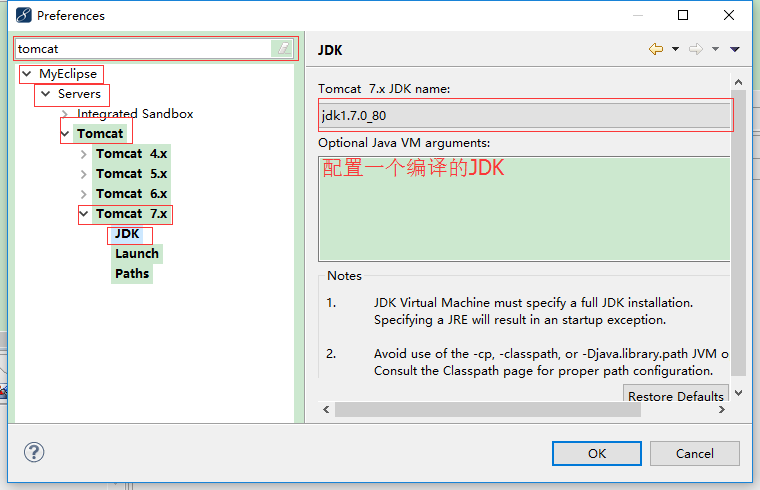Click the filter text field containing tomcat

(x=143, y=48)
